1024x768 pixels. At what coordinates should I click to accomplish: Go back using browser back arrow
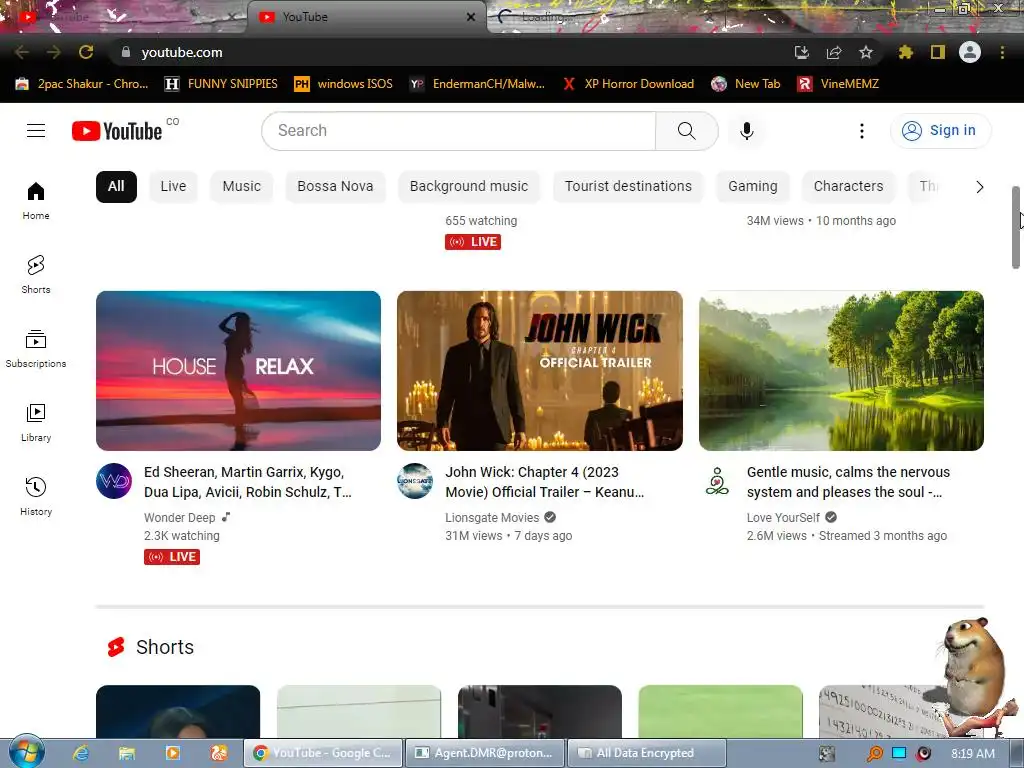coord(22,52)
